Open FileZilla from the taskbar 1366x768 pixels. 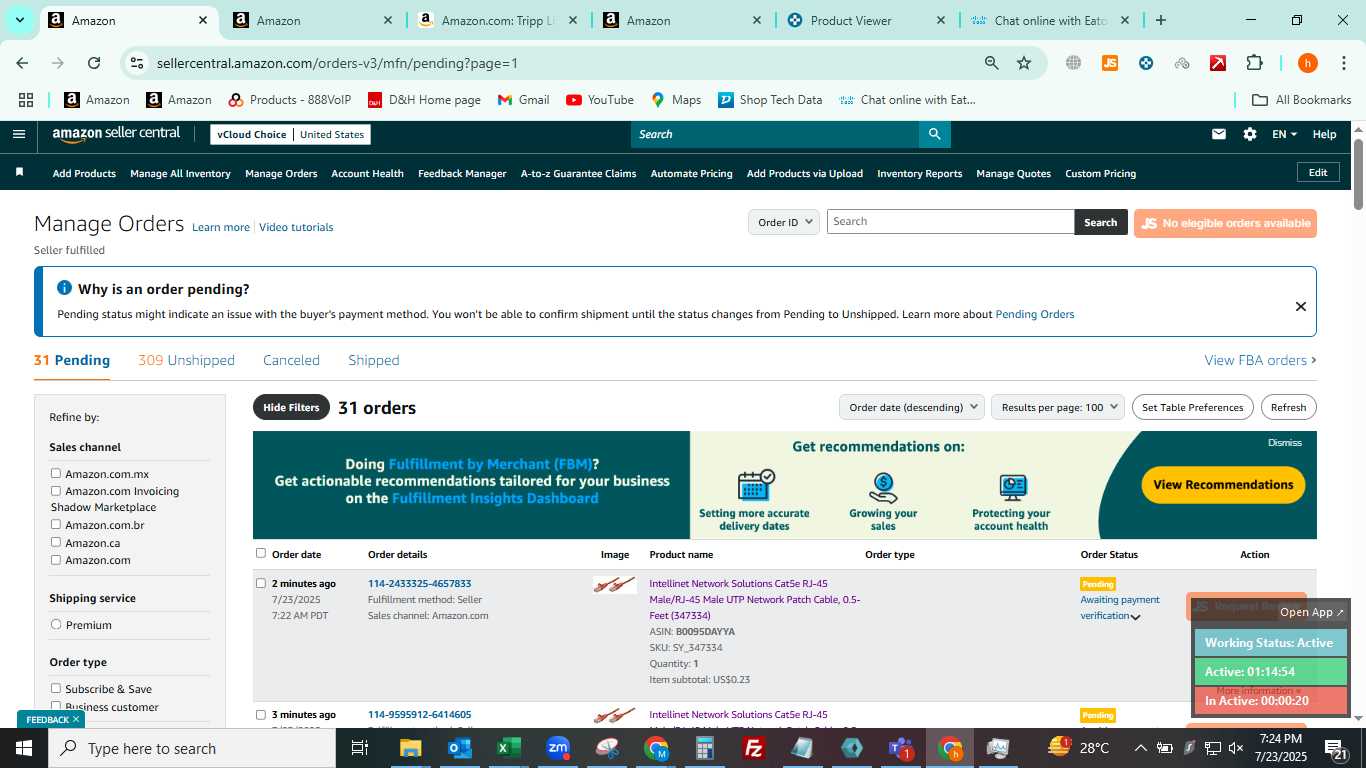click(x=754, y=748)
